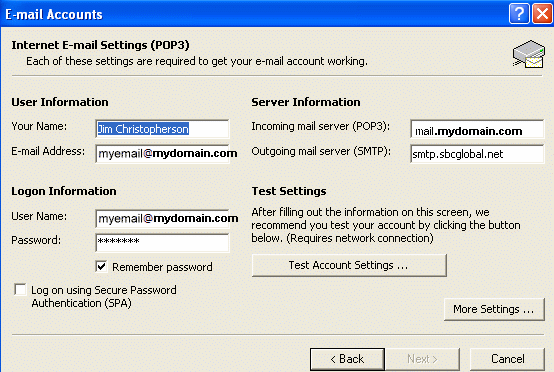
Task: Select the Your Name input field
Action: (163, 129)
